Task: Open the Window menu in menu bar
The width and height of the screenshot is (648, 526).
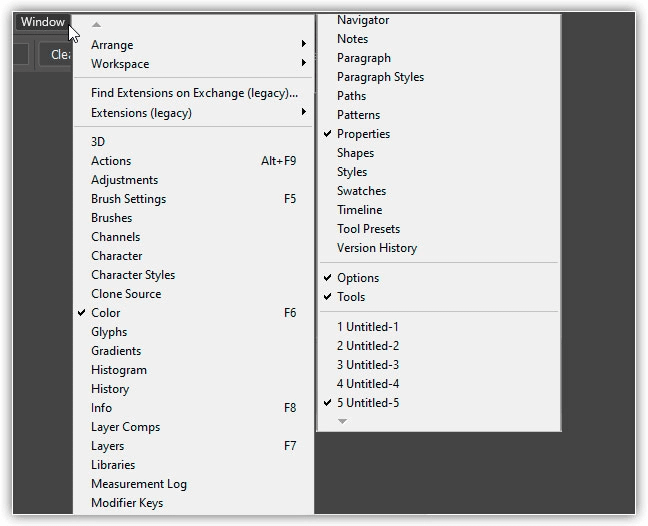Action: tap(43, 22)
